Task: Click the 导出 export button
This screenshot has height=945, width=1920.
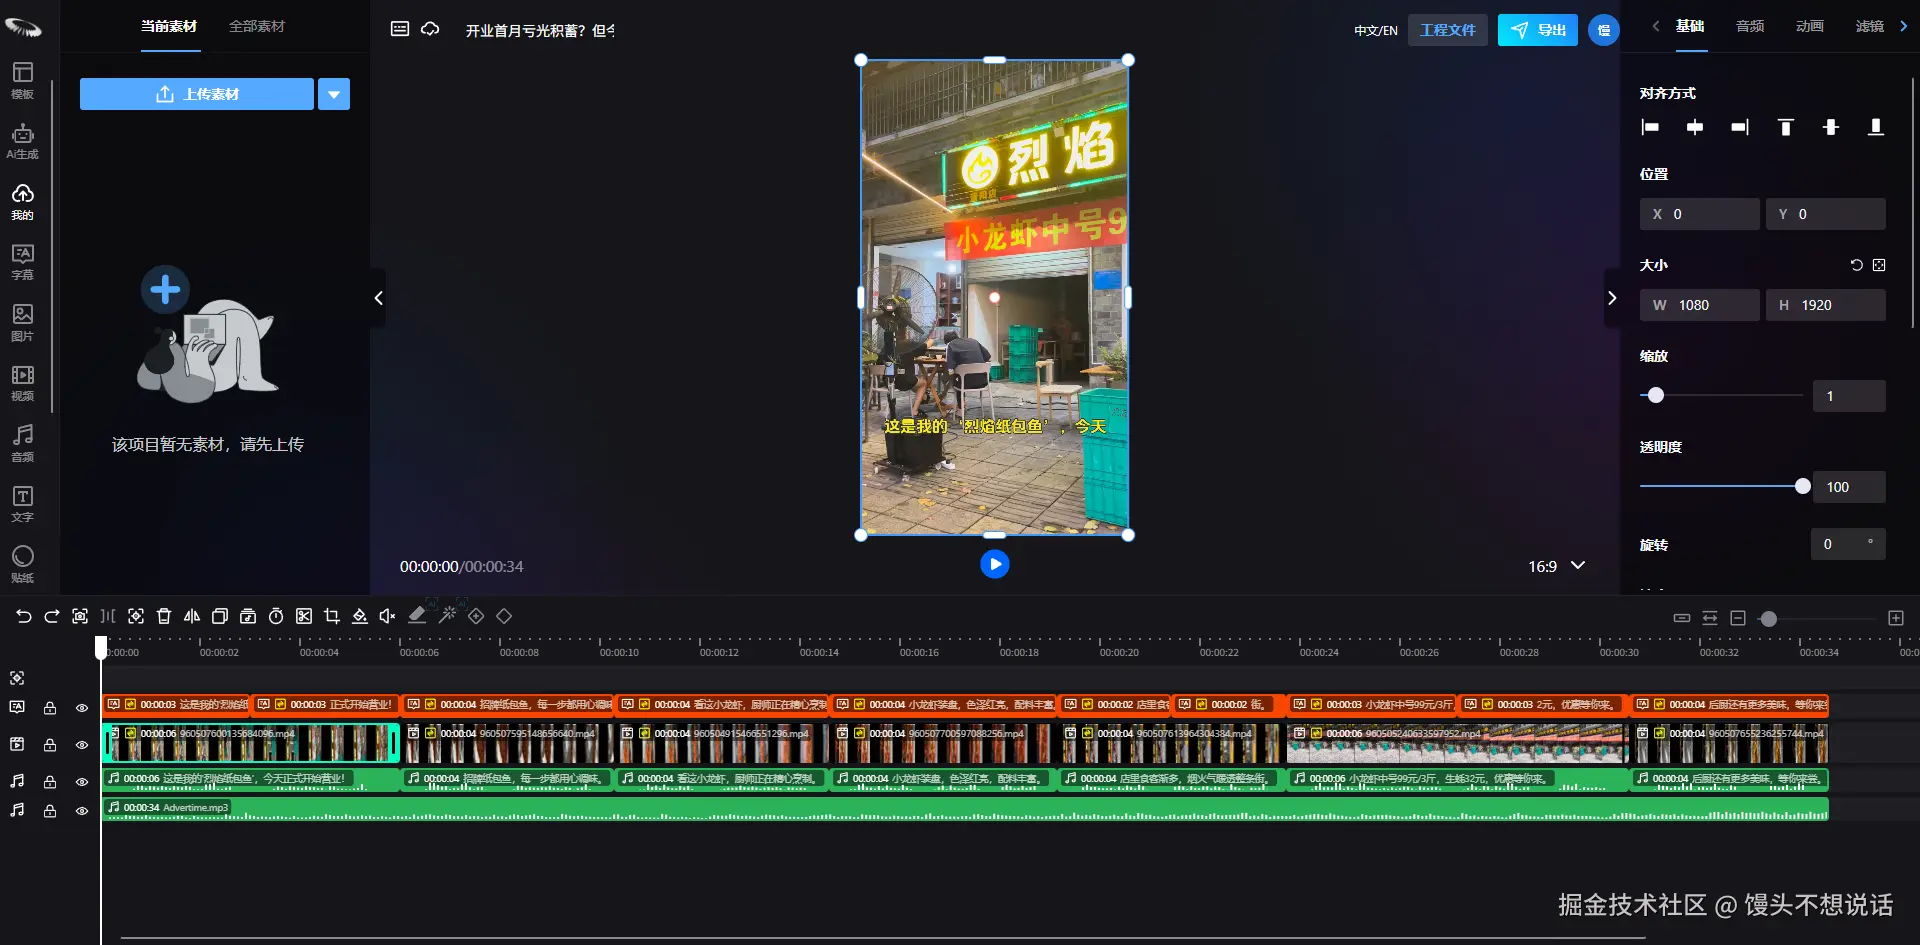Action: click(x=1538, y=30)
